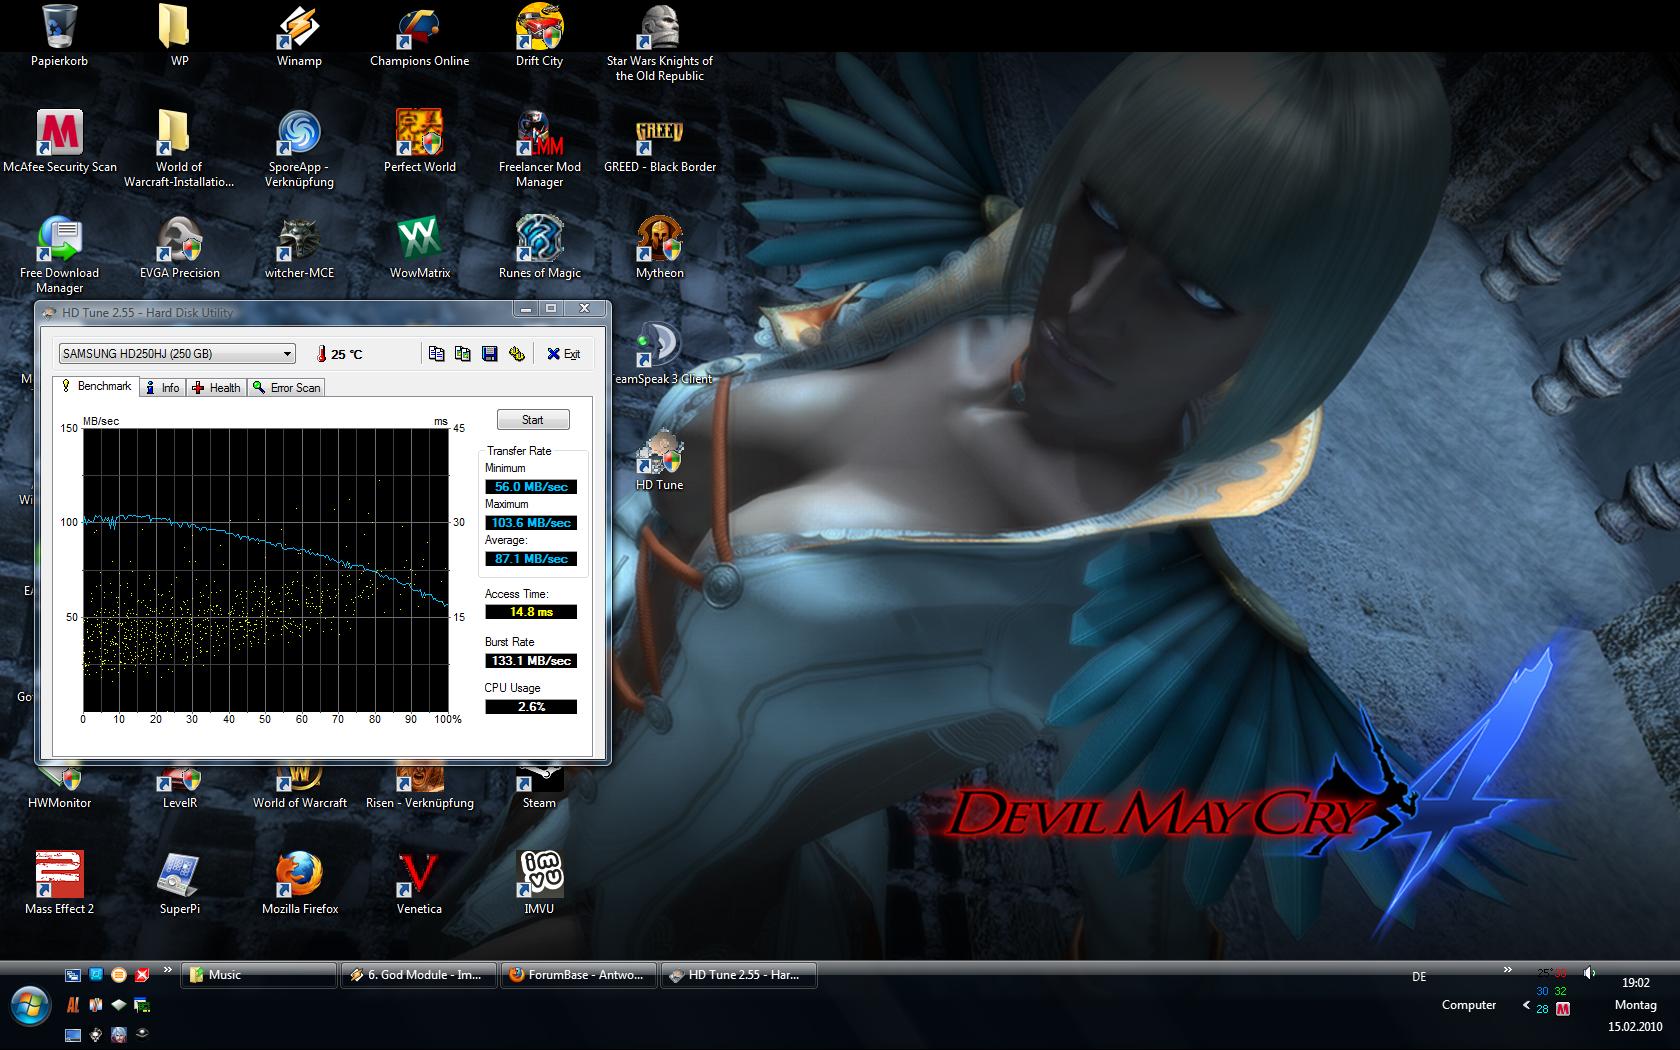
Task: Click the HD Tune 2.55 taskbar button
Action: (739, 975)
